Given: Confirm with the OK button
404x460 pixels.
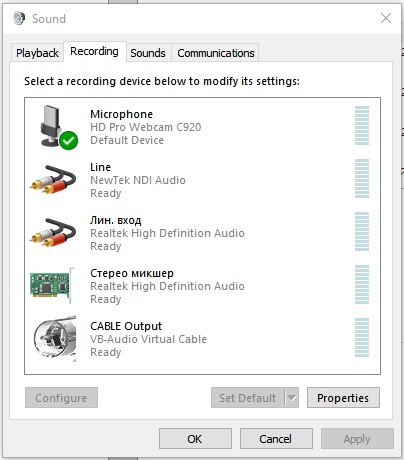Looking at the screenshot, I should point(195,439).
